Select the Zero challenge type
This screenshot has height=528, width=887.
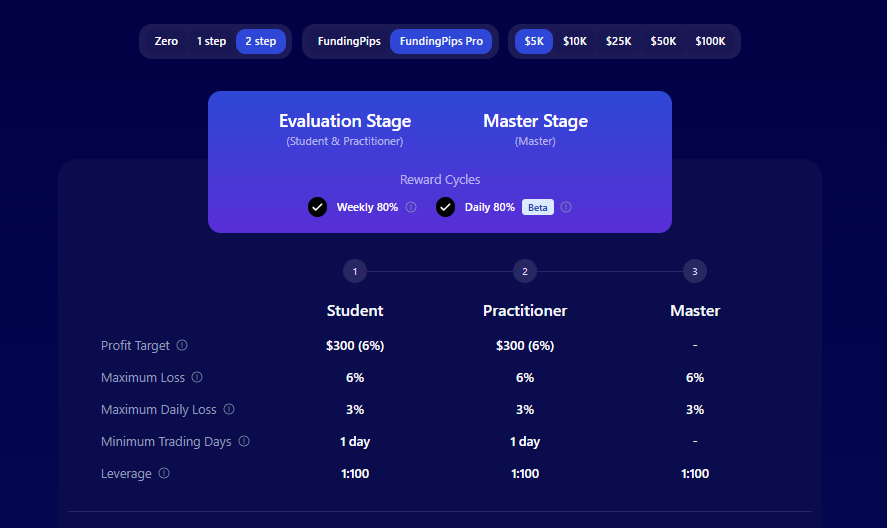[166, 41]
